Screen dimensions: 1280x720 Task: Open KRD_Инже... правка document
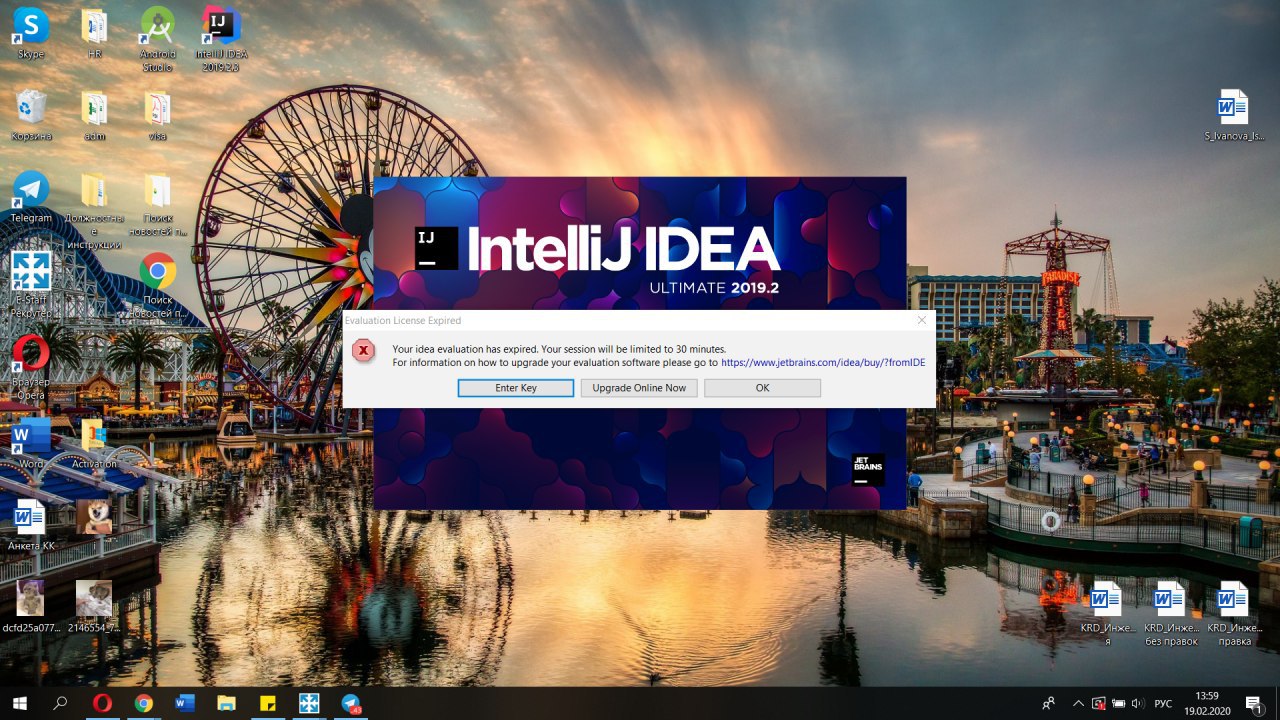click(1233, 613)
